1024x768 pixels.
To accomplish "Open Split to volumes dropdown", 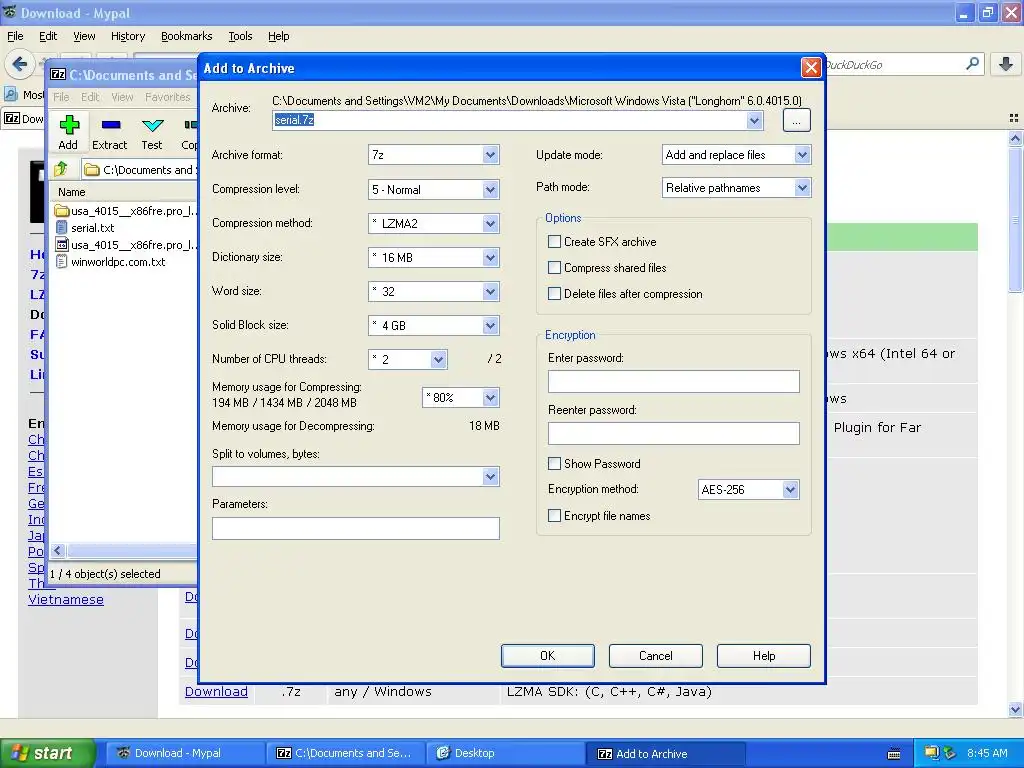I will [490, 477].
